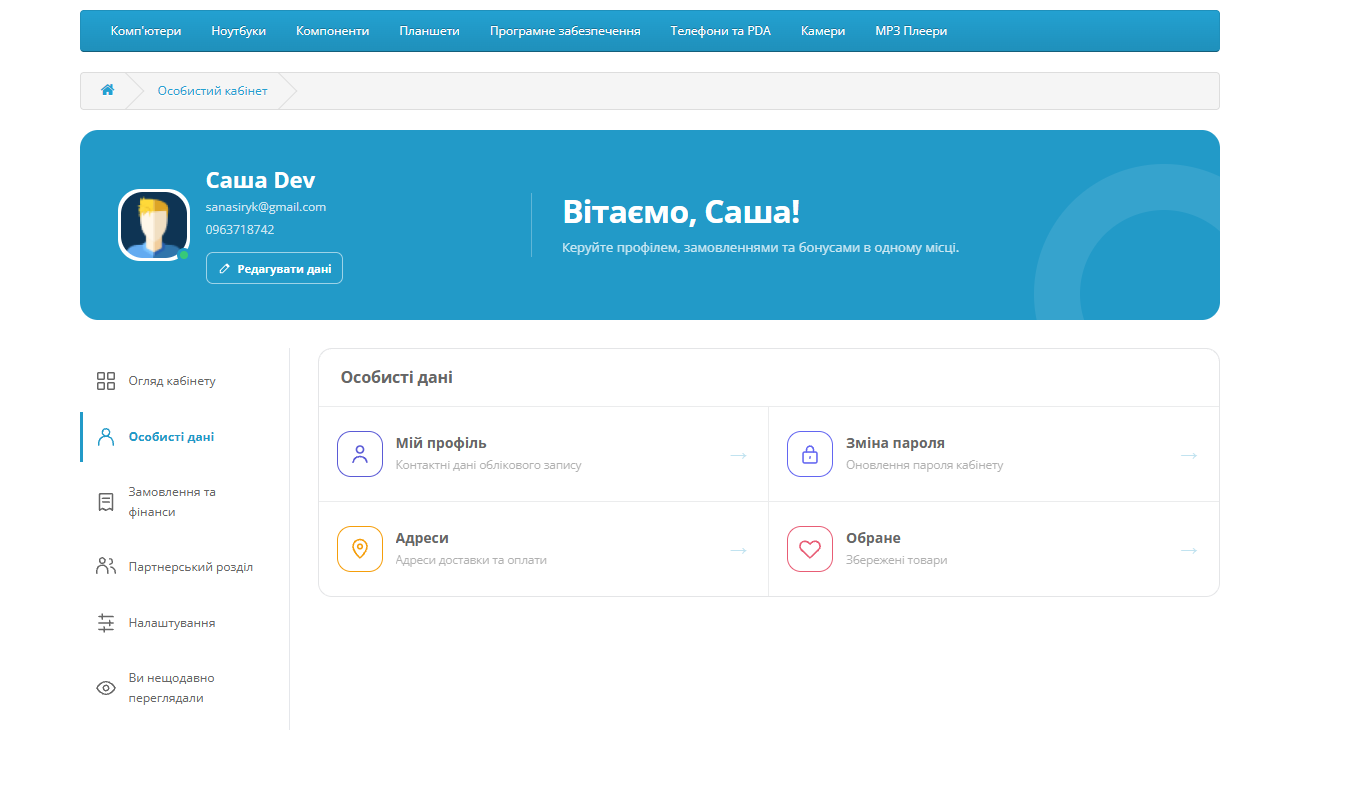Click the person icon beside Особисті дані sidebar item
This screenshot has height=786, width=1347.
106,437
